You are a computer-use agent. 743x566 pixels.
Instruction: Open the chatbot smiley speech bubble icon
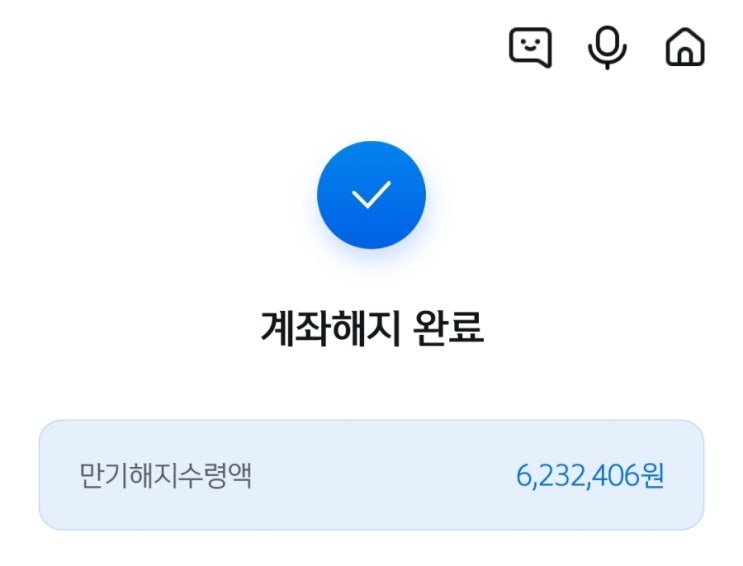pyautogui.click(x=530, y=47)
